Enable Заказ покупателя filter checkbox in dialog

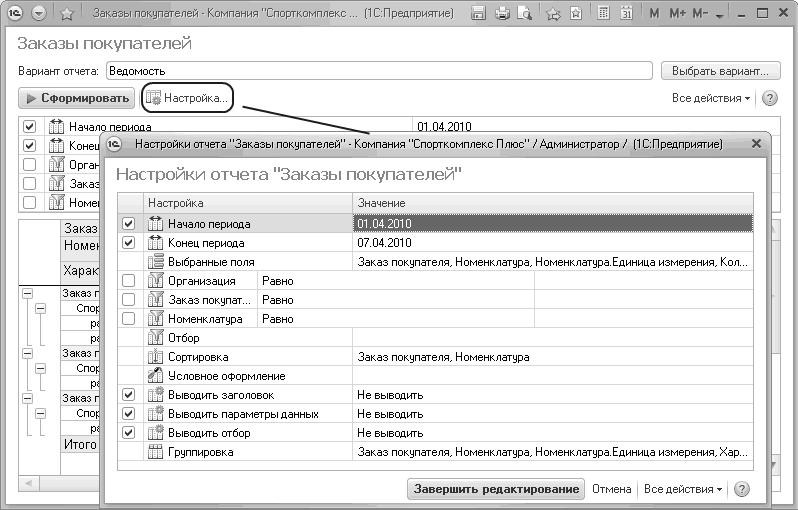(x=129, y=300)
